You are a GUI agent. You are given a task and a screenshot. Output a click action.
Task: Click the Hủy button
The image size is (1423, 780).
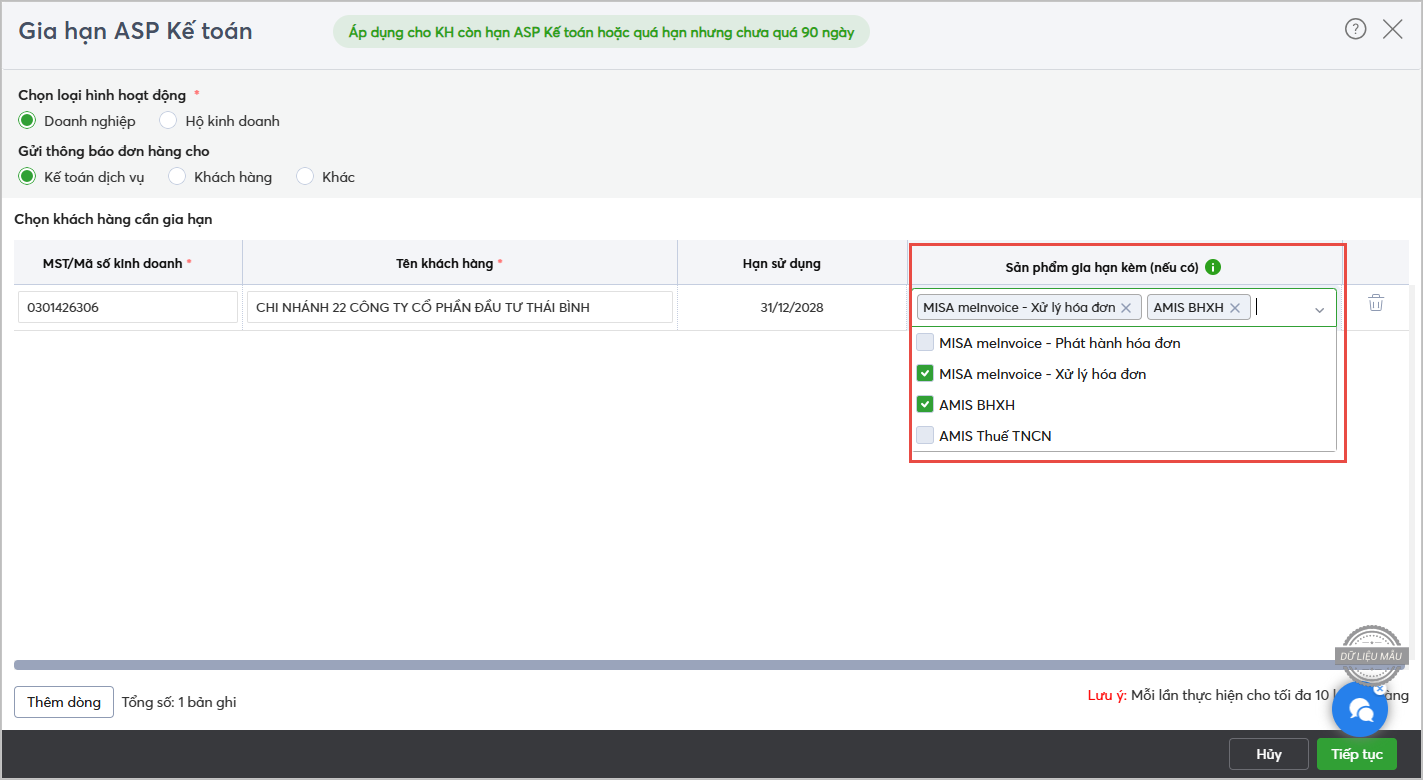coord(1269,754)
